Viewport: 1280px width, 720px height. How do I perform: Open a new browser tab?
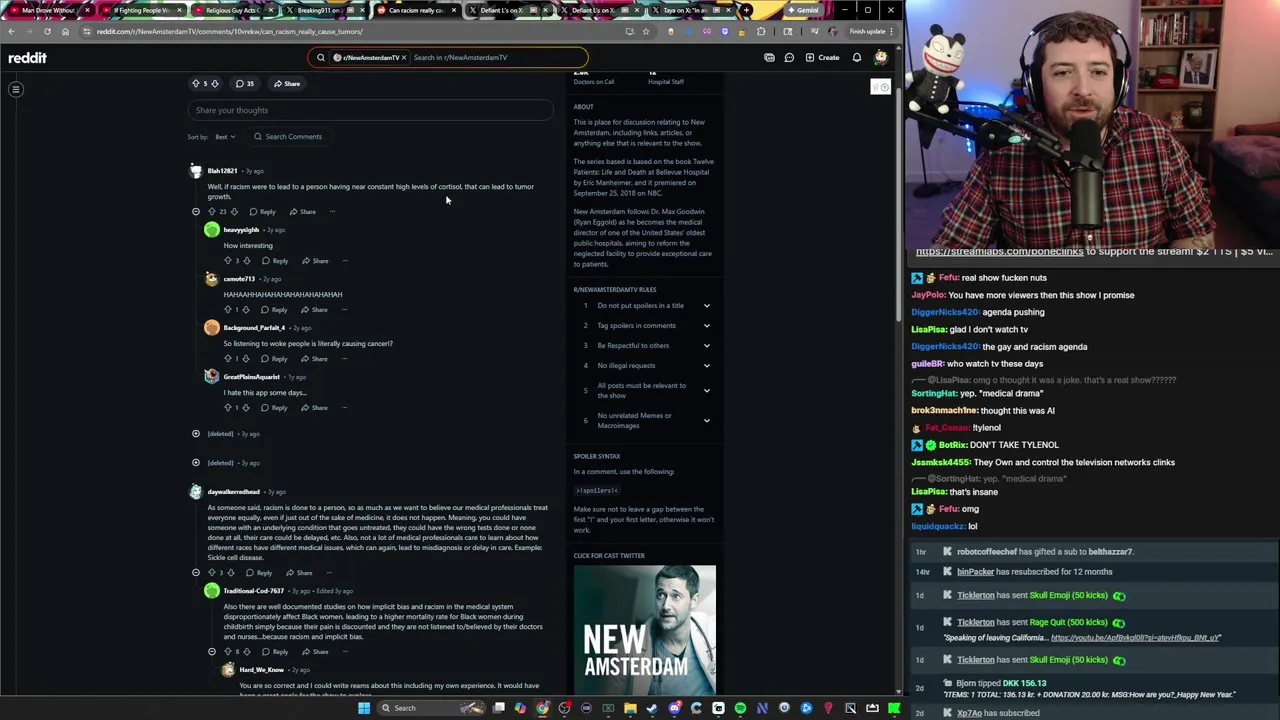(x=746, y=10)
